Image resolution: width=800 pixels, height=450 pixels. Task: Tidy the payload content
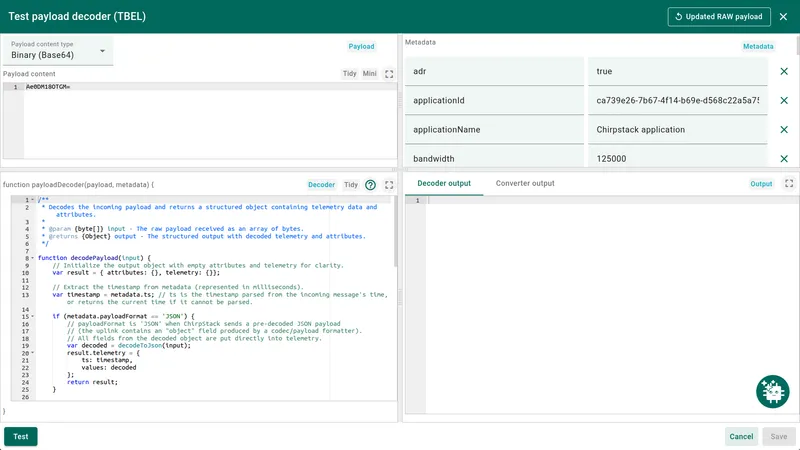click(x=349, y=74)
